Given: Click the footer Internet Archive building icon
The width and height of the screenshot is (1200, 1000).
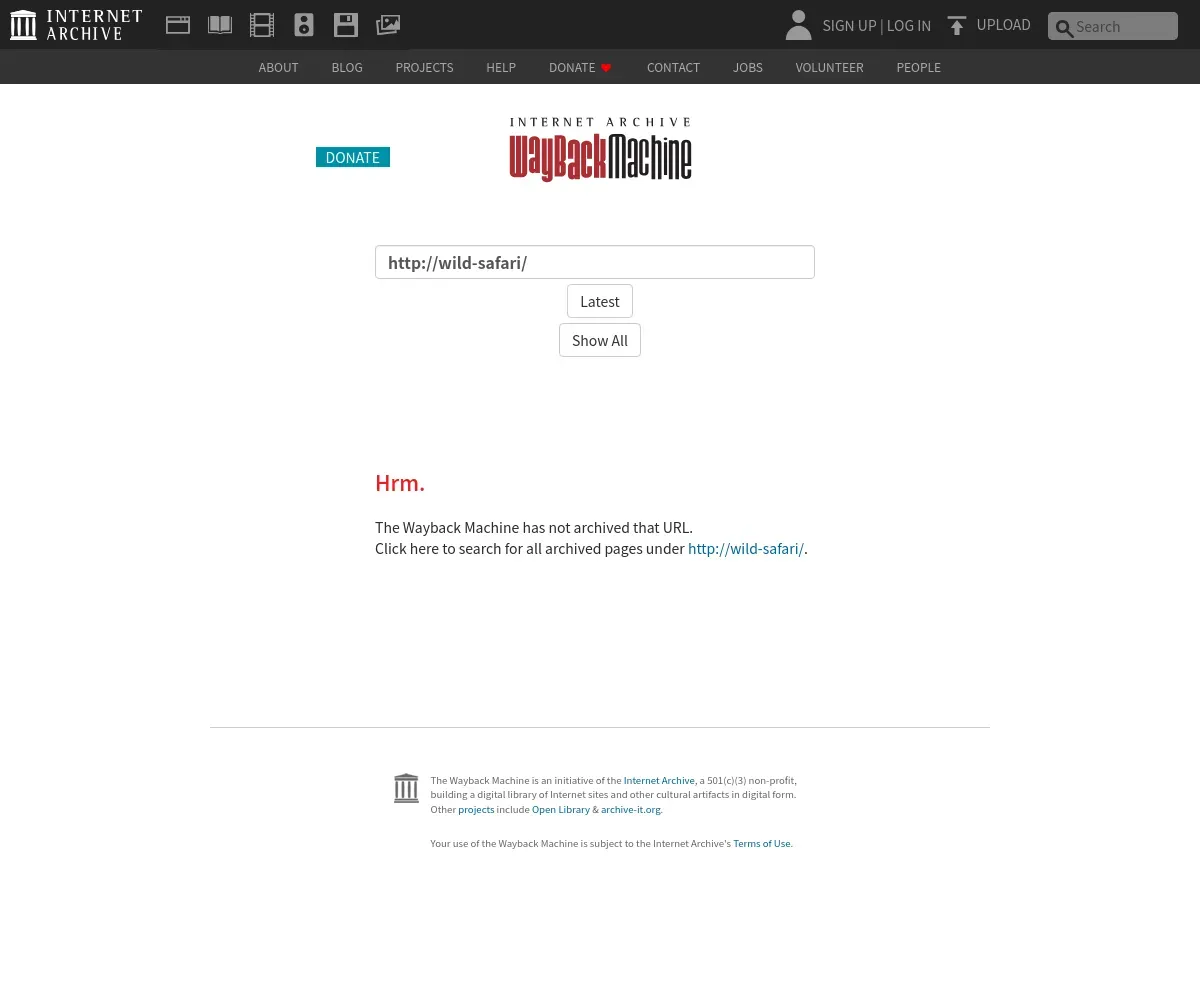Looking at the screenshot, I should click(x=406, y=788).
